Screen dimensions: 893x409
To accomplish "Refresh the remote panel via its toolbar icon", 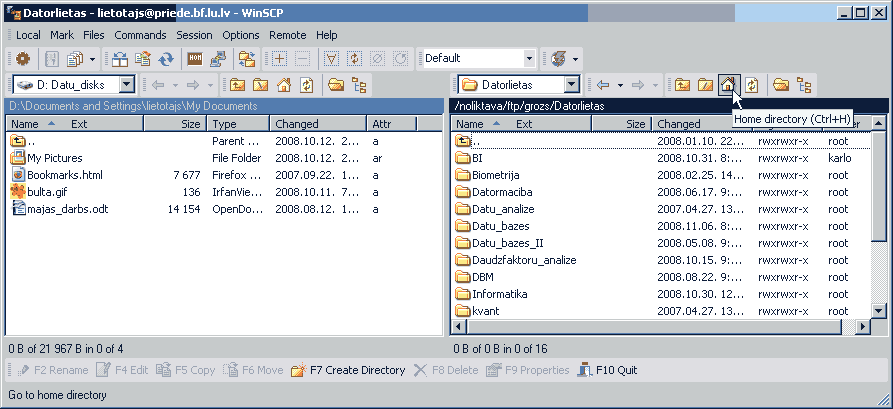I will click(x=752, y=85).
